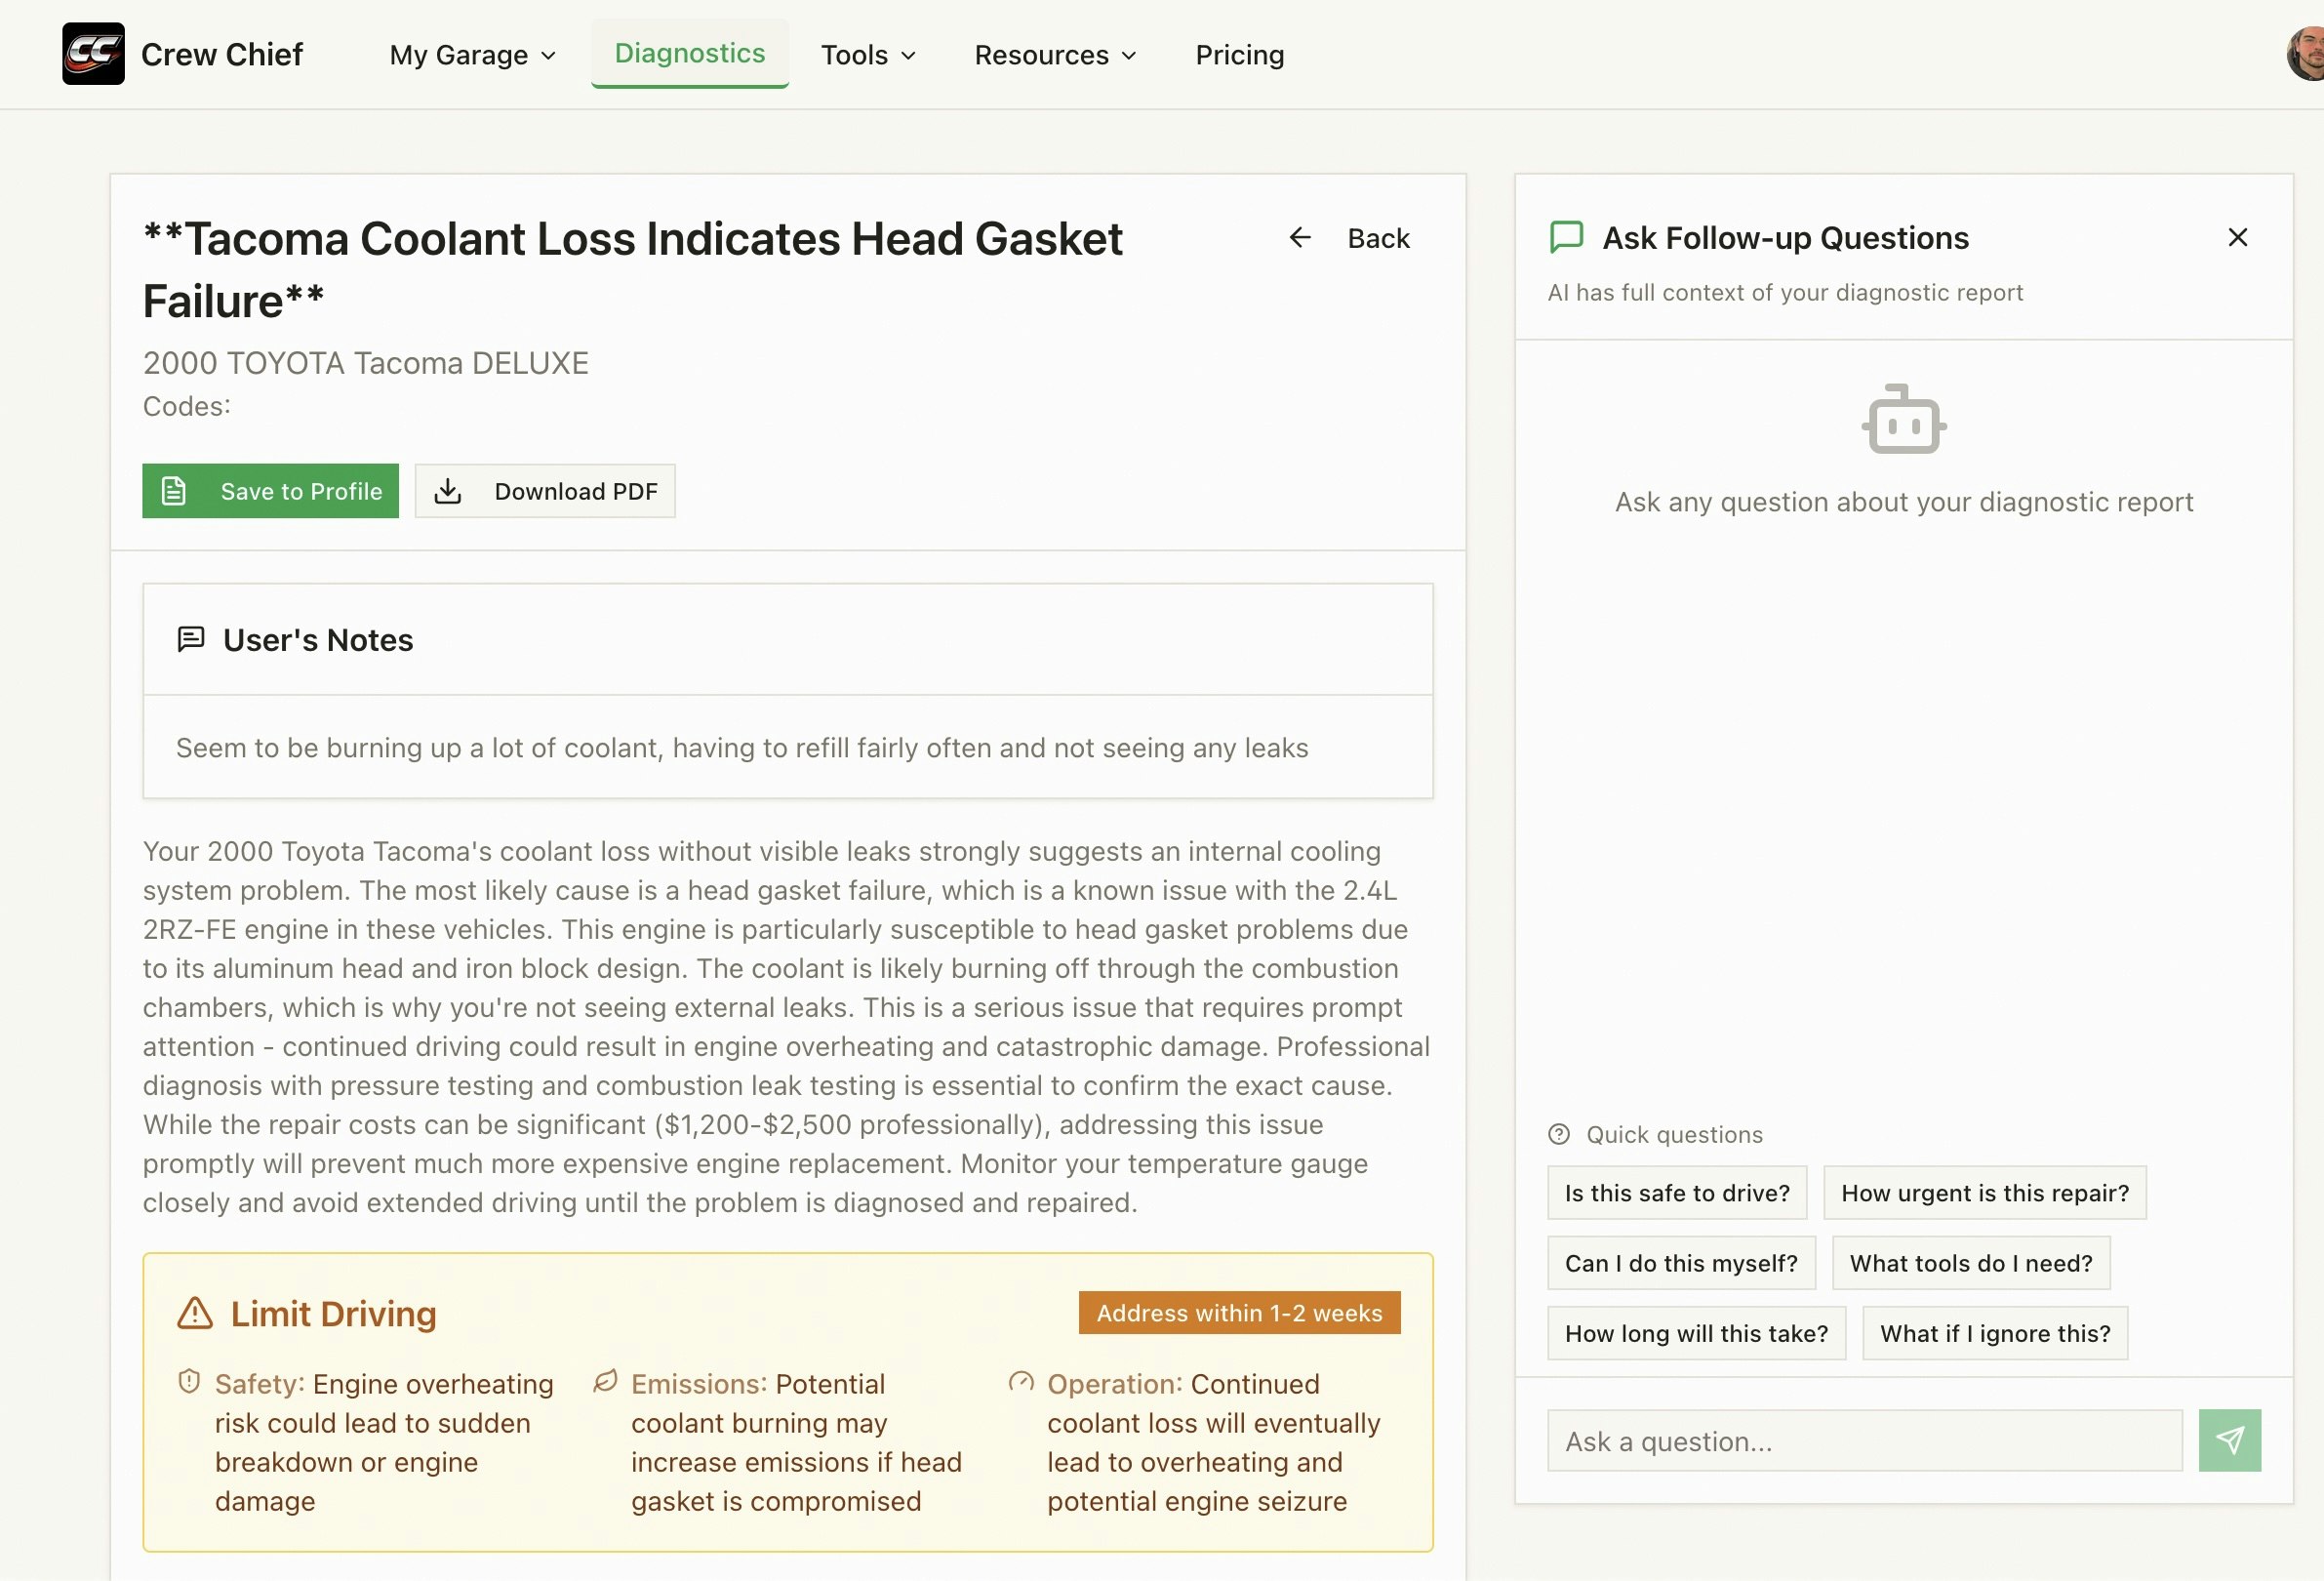Select 'Is this safe to drive?' quick question
The width and height of the screenshot is (2324, 1581).
pyautogui.click(x=1676, y=1193)
